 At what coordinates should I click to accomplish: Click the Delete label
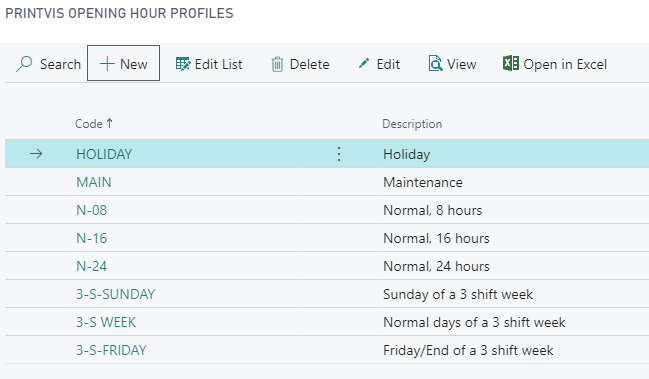pos(310,64)
